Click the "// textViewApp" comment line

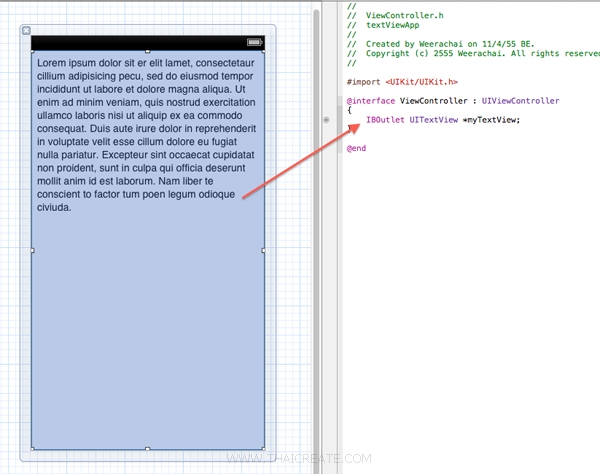click(383, 25)
